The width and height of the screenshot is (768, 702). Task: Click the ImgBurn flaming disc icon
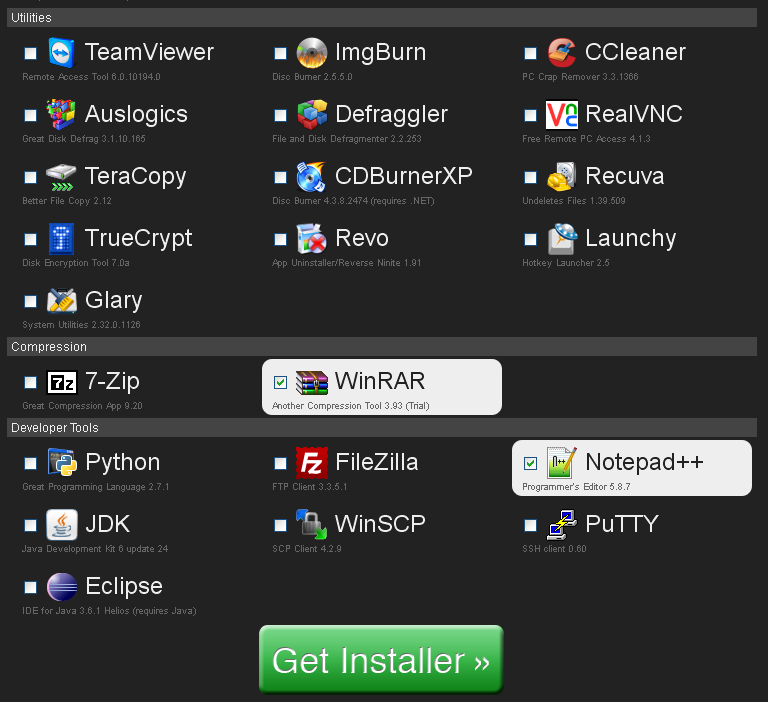(312, 52)
